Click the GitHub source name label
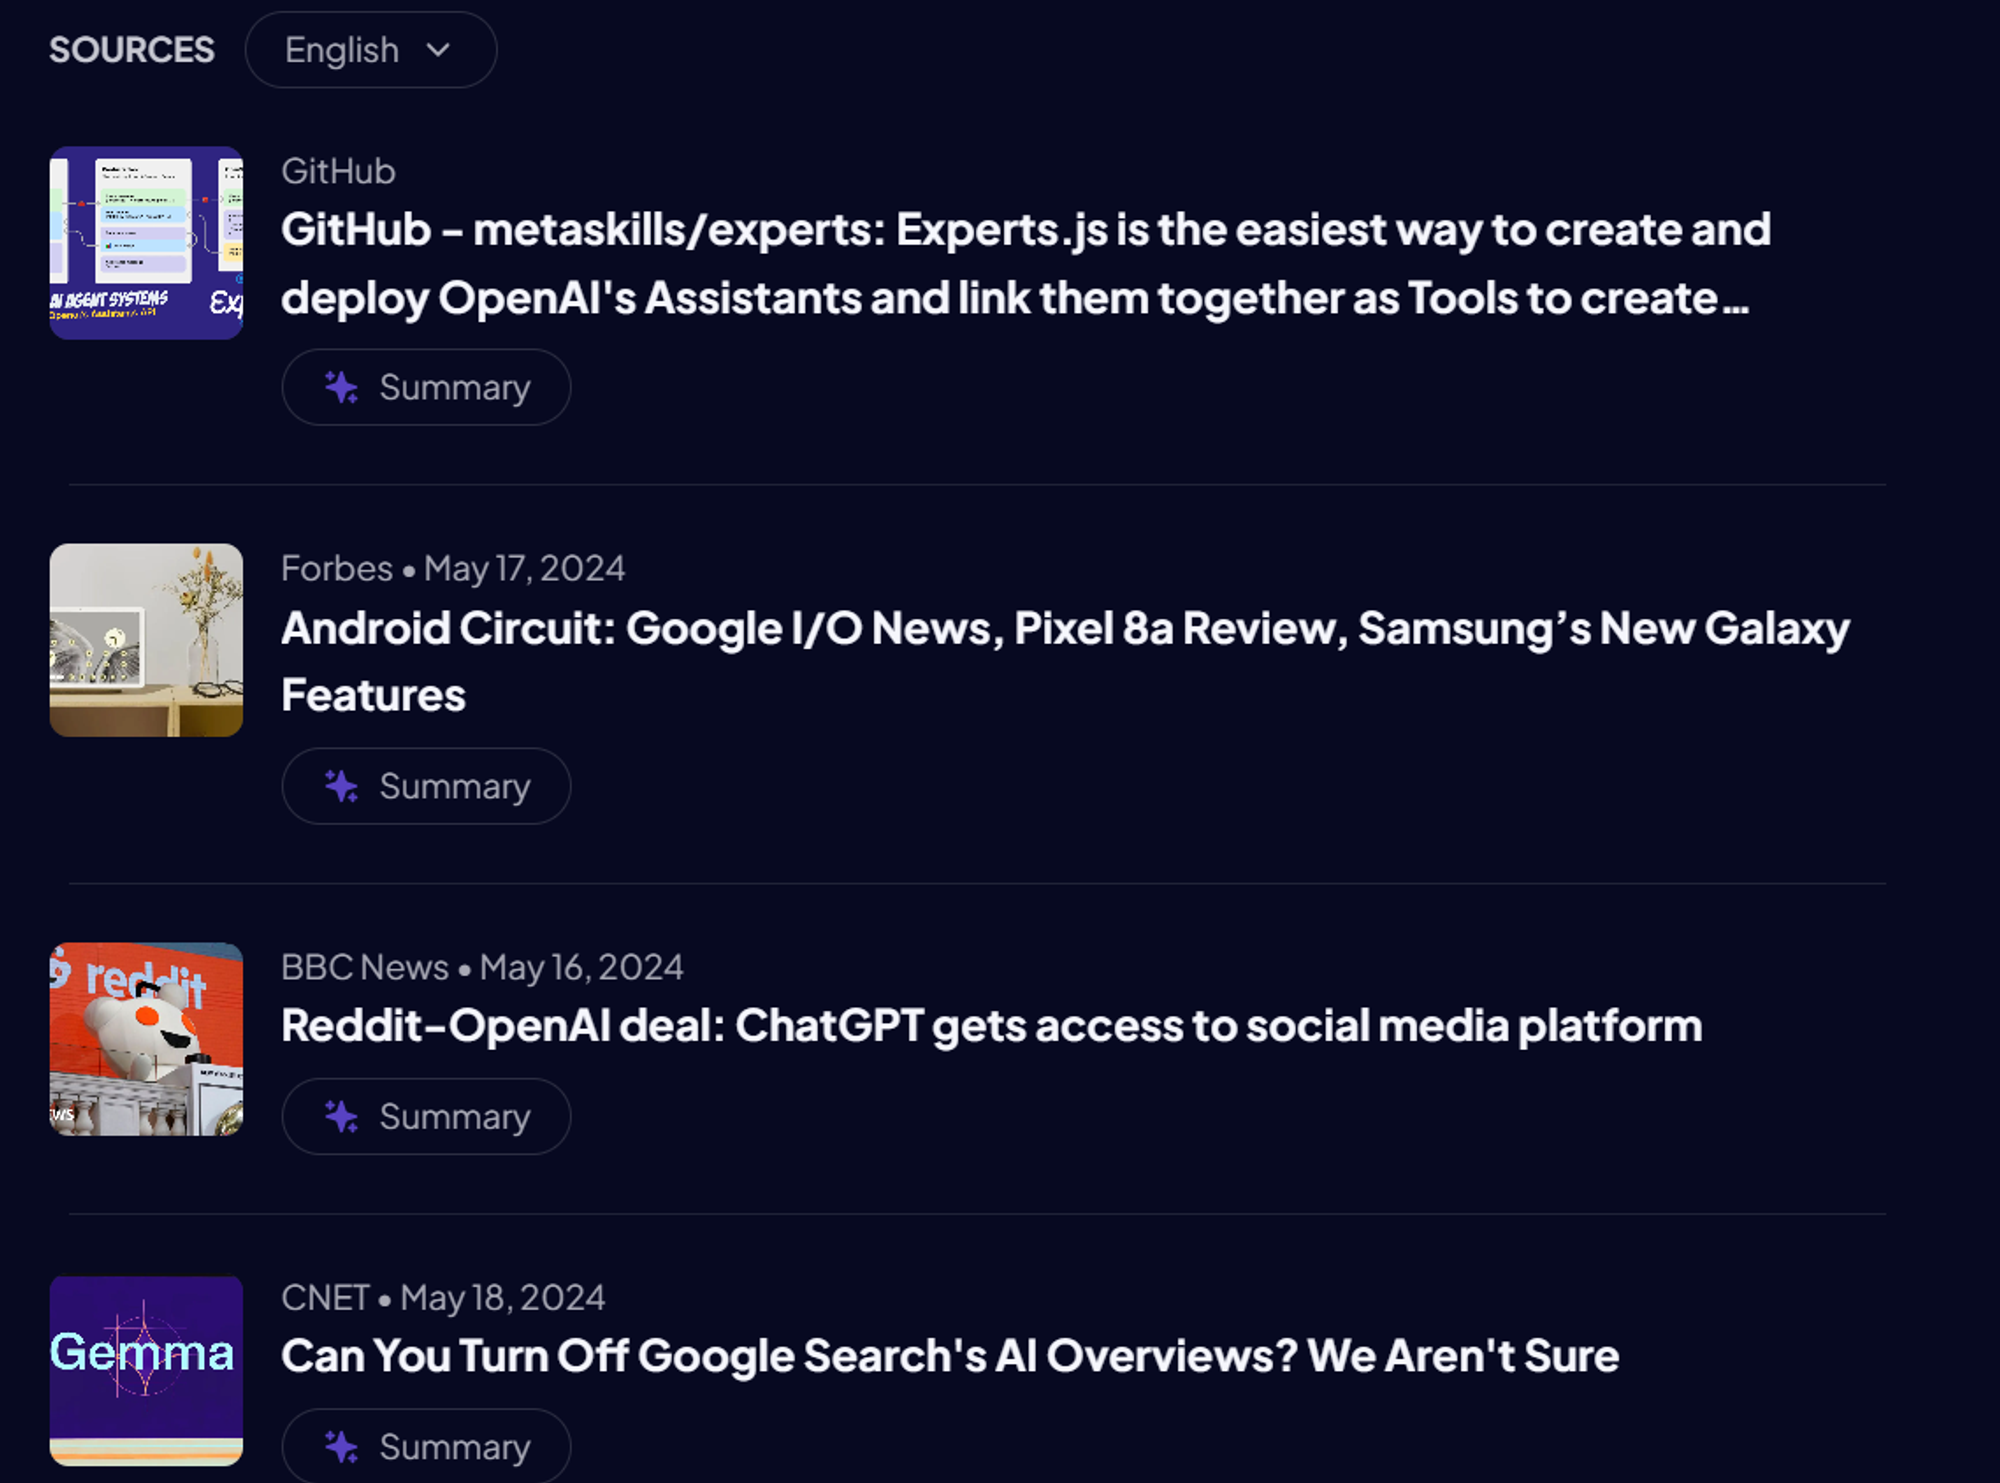The image size is (2000, 1483). pos(338,172)
